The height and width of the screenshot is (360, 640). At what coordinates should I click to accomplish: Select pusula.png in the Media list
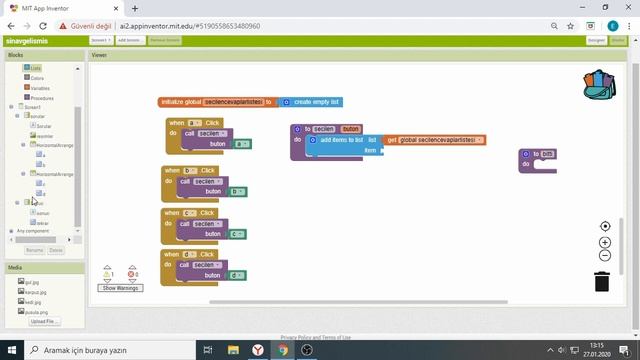[x=33, y=312]
